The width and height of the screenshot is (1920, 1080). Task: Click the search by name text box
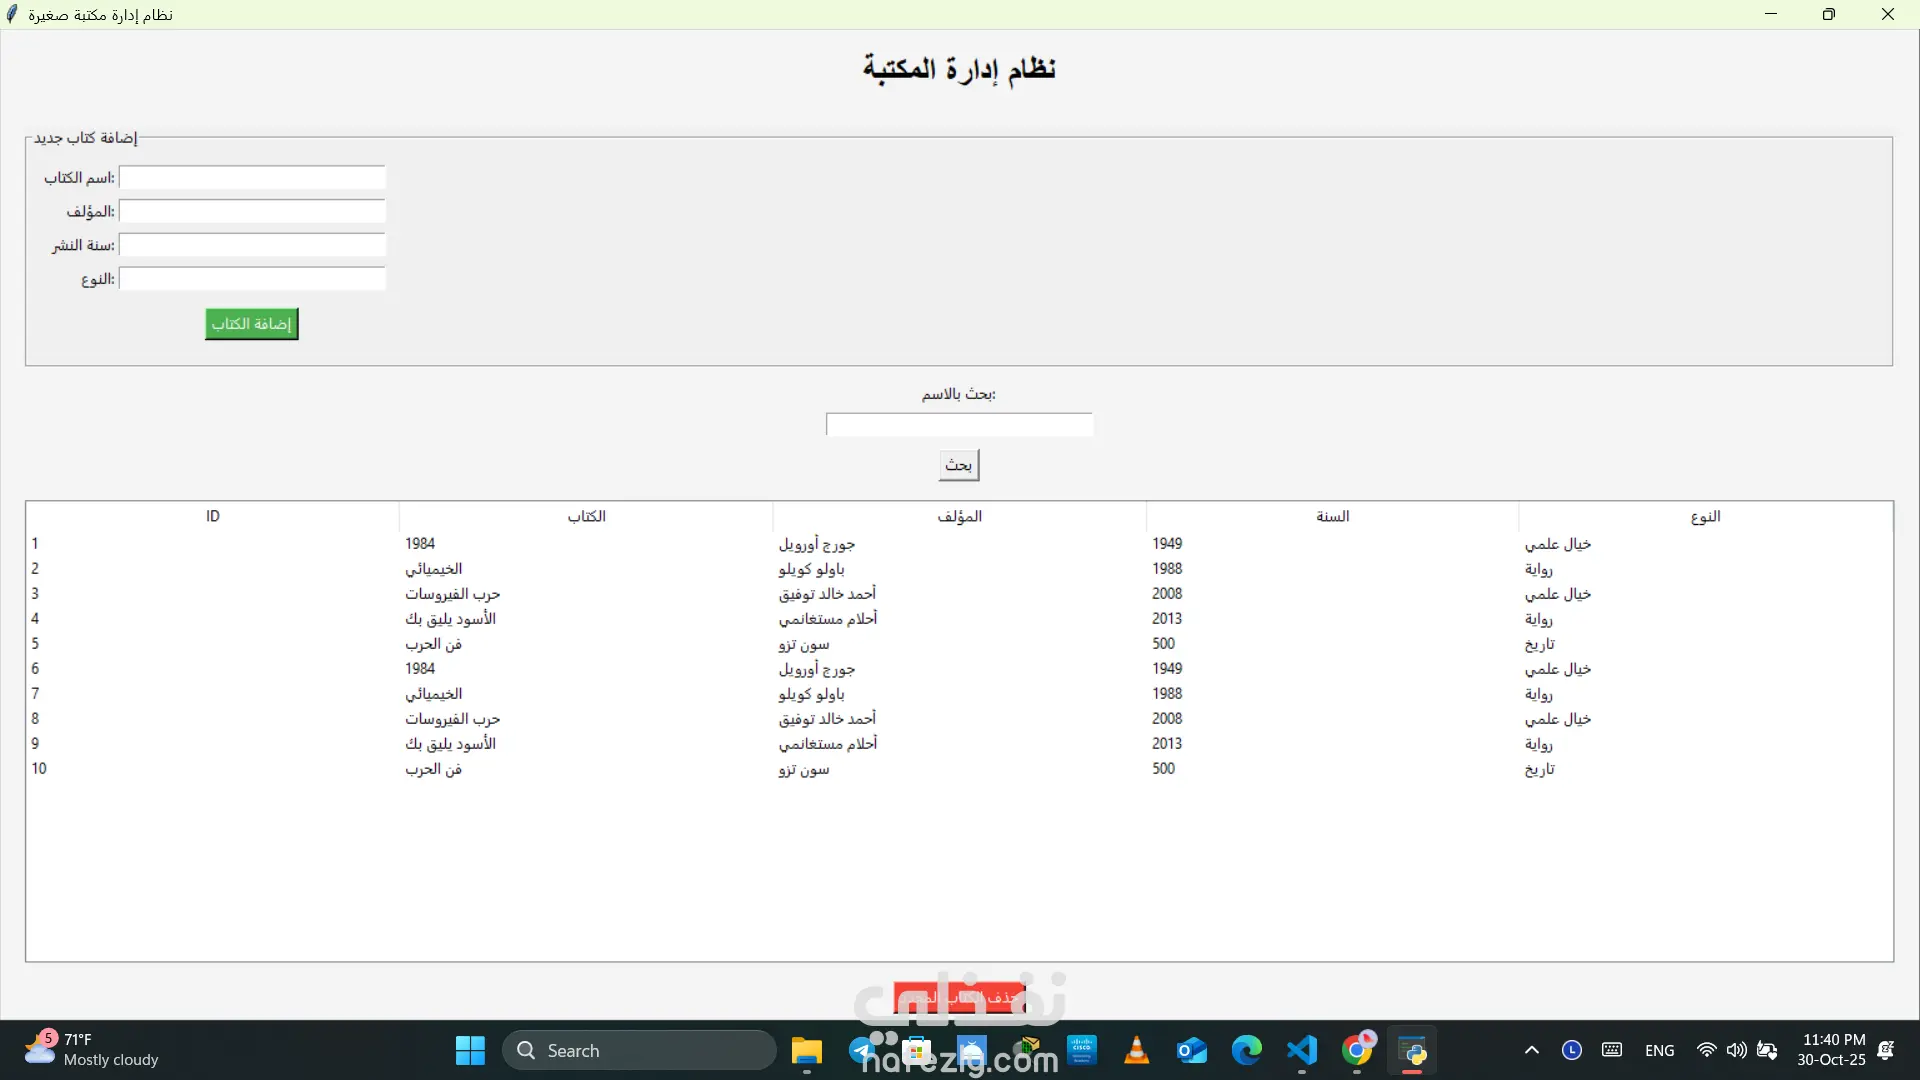point(959,425)
